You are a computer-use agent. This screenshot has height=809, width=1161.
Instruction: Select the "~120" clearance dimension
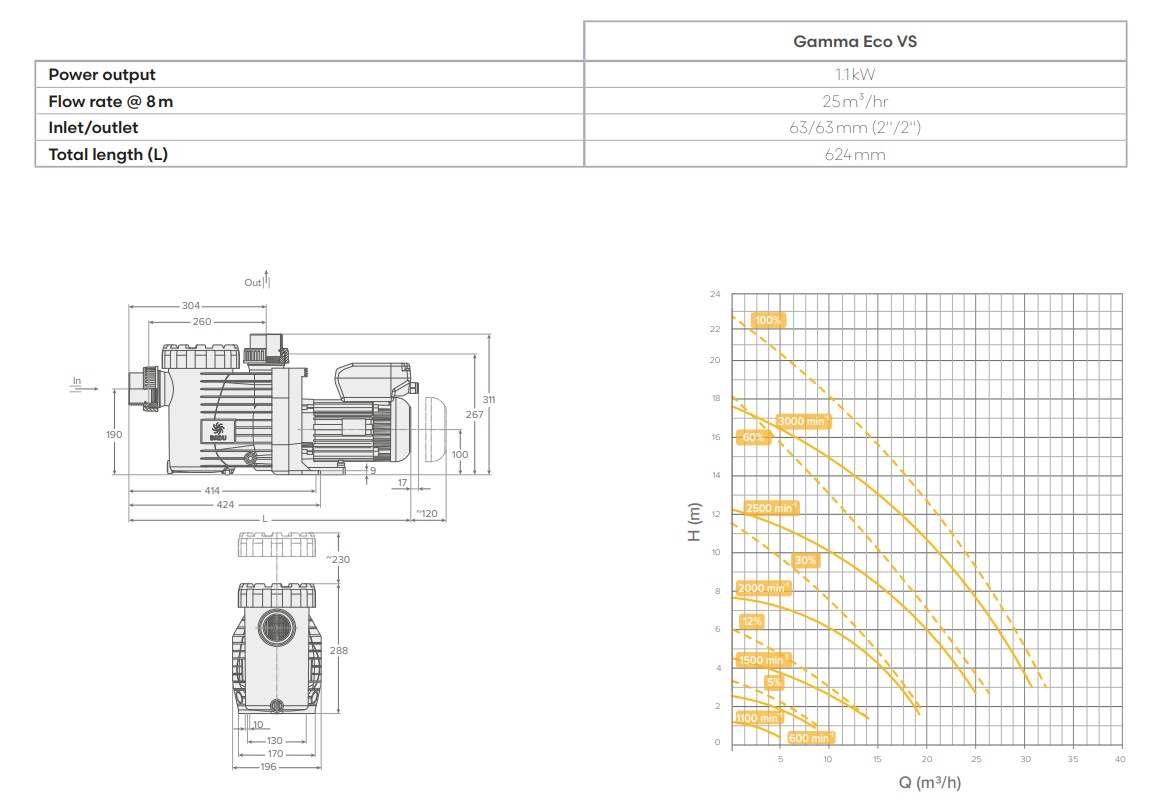point(426,514)
